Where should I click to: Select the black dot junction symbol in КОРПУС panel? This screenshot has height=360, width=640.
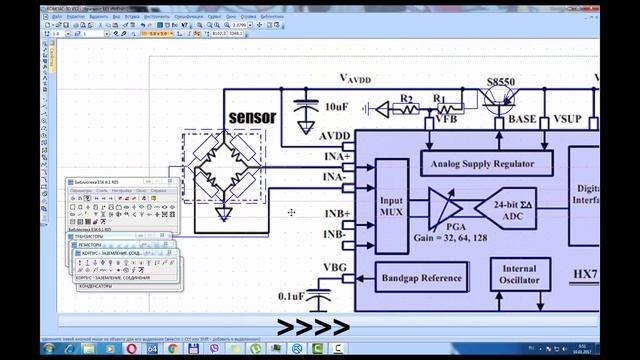pos(118,270)
